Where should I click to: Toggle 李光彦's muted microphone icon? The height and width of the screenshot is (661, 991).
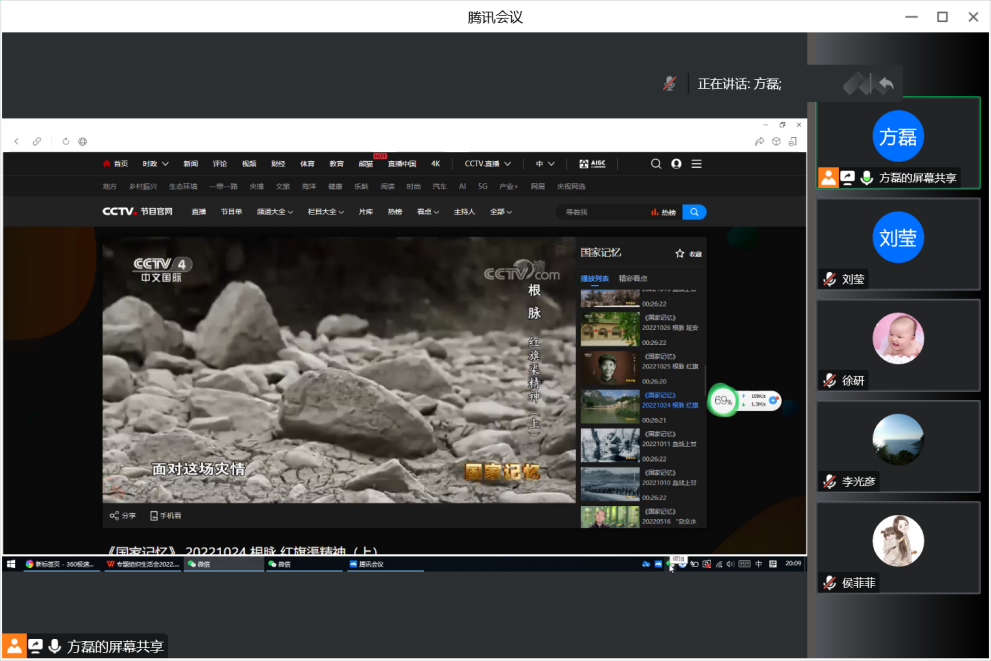pyautogui.click(x=830, y=481)
